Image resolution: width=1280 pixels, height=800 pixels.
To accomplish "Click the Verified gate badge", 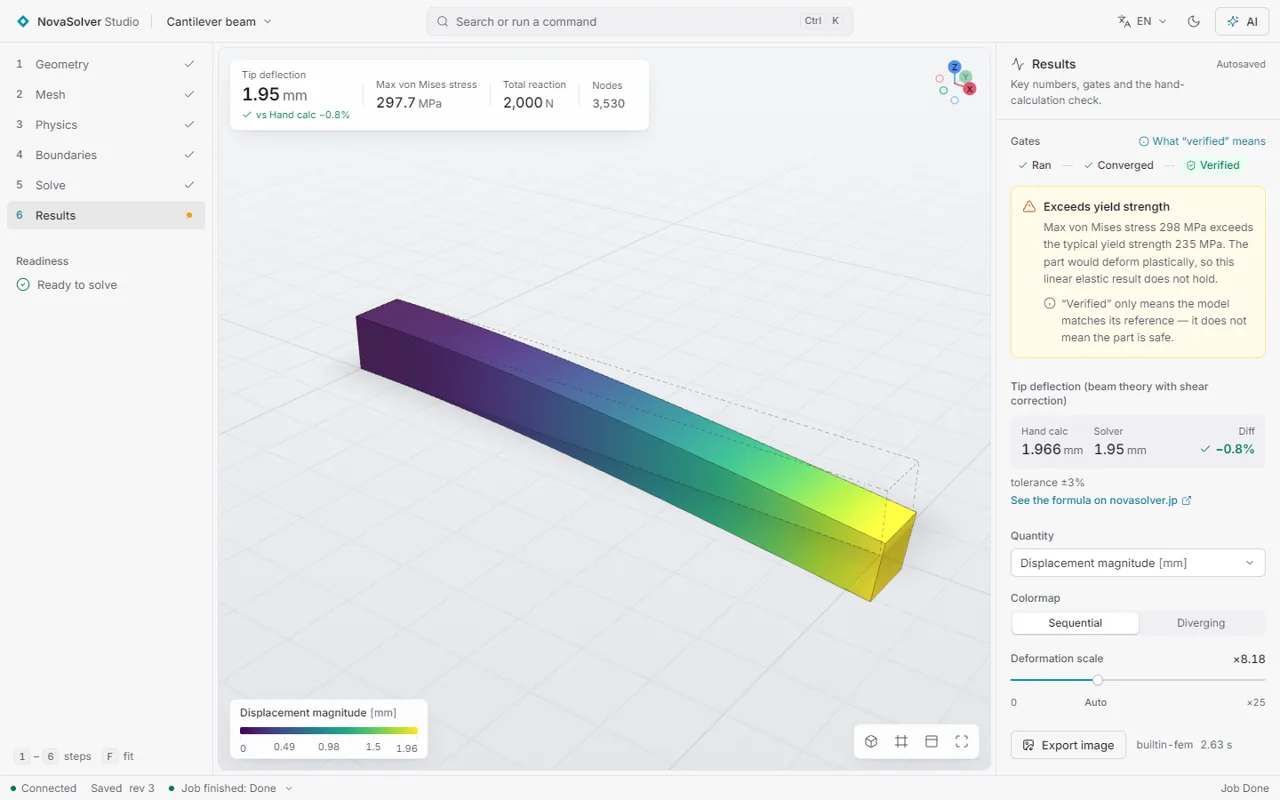I will pyautogui.click(x=1213, y=165).
